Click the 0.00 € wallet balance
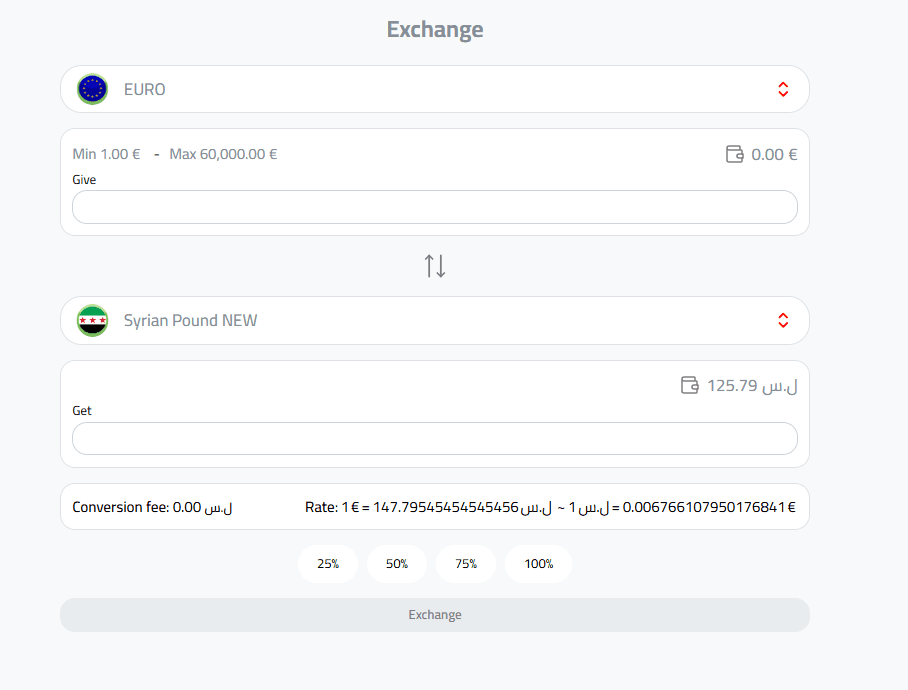This screenshot has height=690, width=908. [x=774, y=155]
